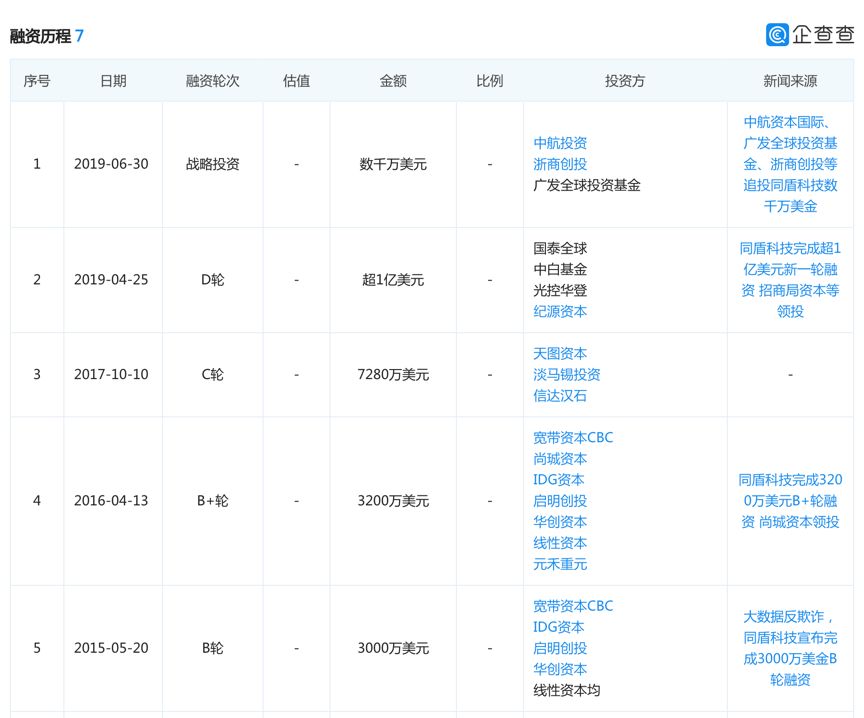Image resolution: width=864 pixels, height=718 pixels.
Task: Select amount cell 数千万美元
Action: pos(393,164)
